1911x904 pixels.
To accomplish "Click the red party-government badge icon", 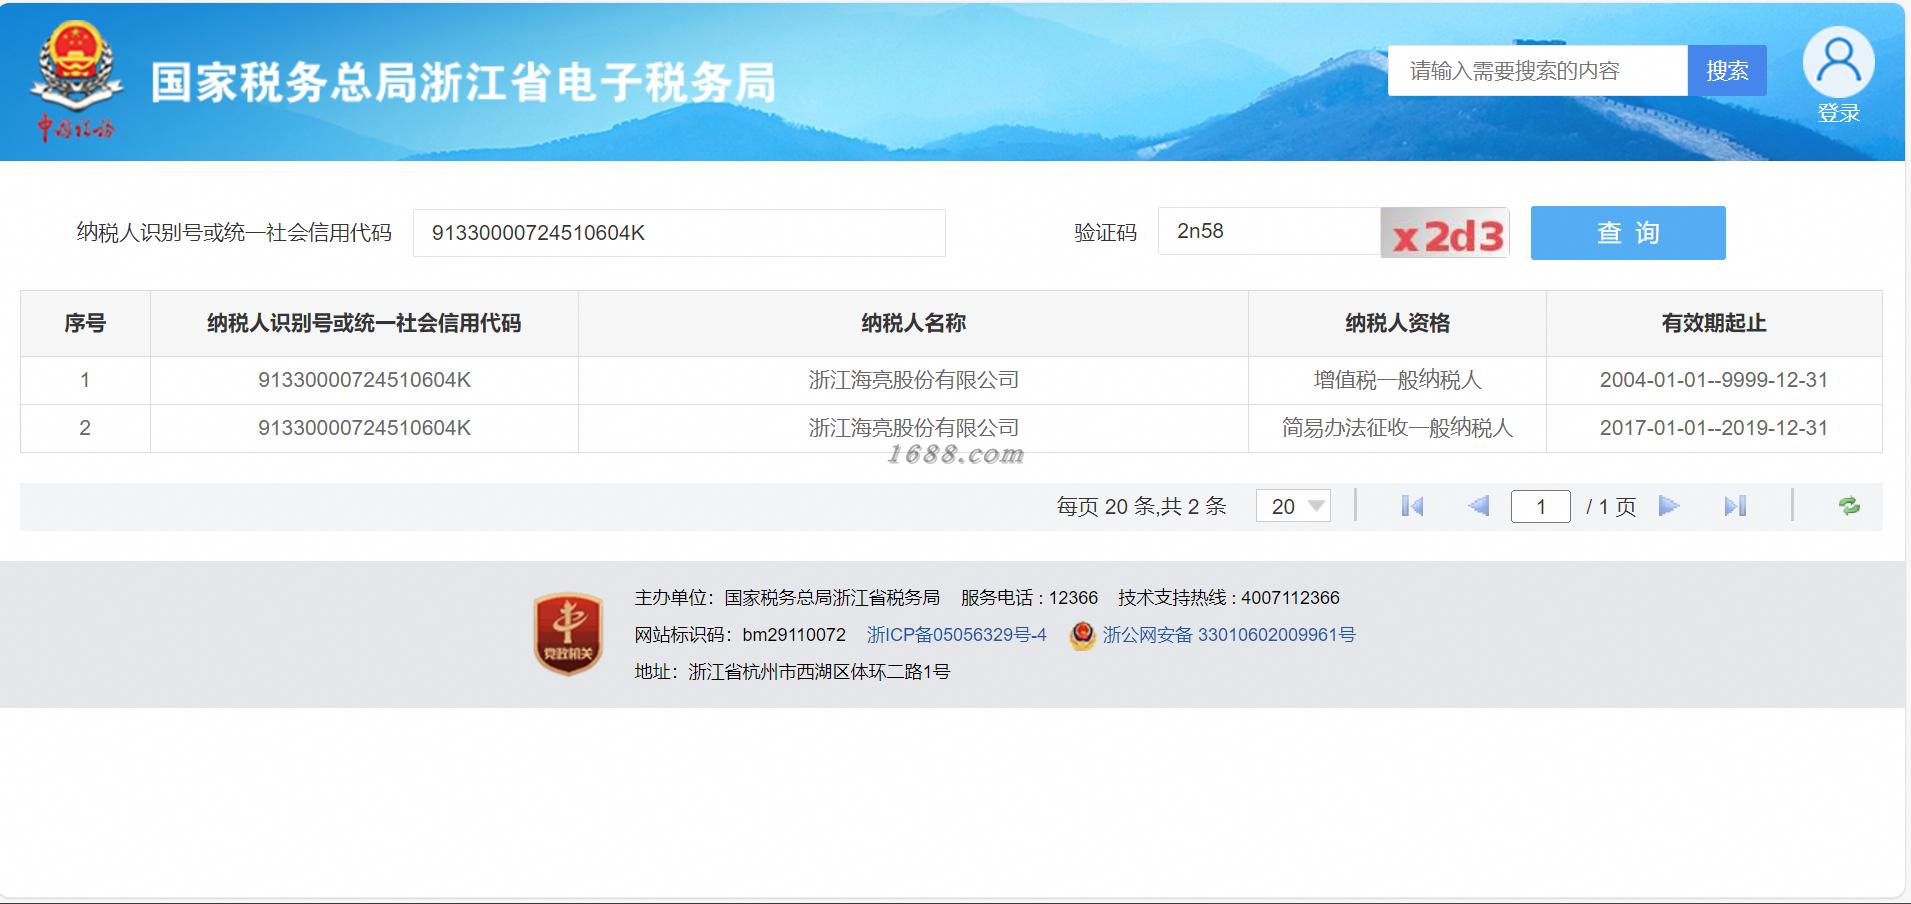I will [568, 634].
